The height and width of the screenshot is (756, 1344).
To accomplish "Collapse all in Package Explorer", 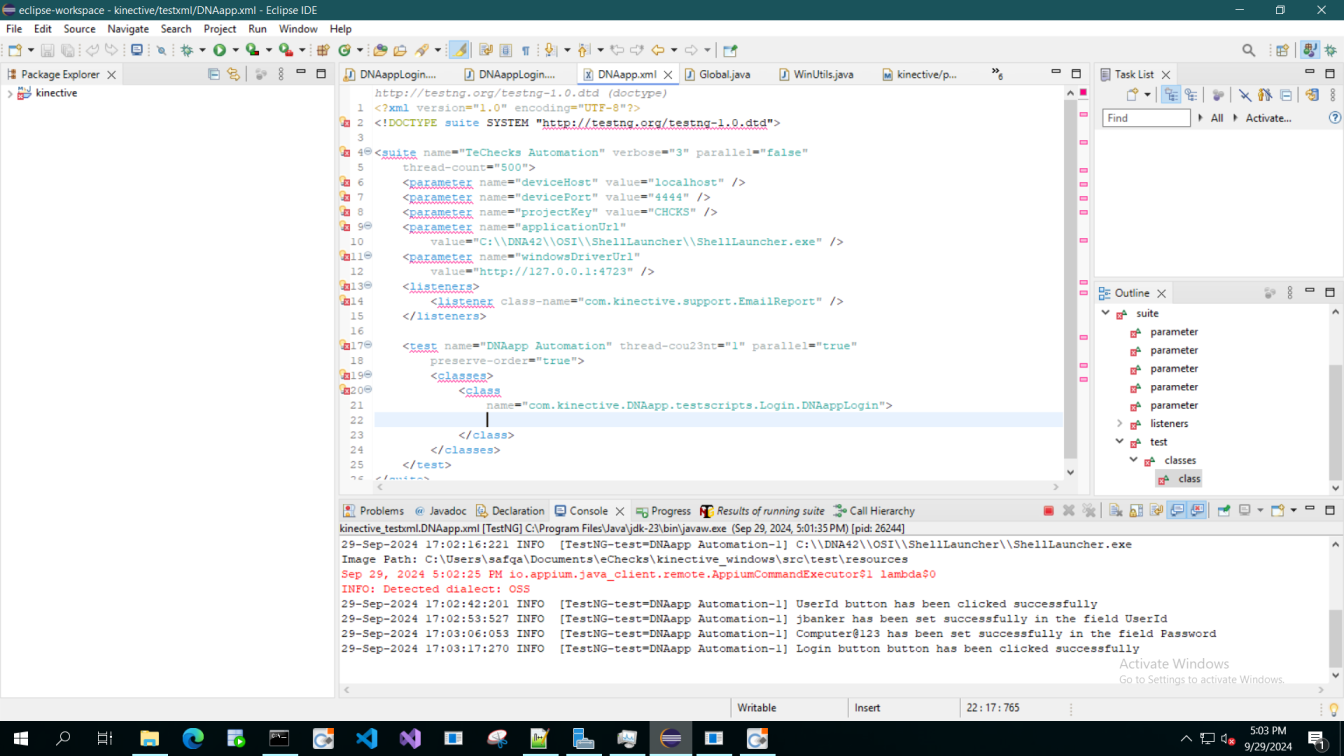I will [x=213, y=74].
